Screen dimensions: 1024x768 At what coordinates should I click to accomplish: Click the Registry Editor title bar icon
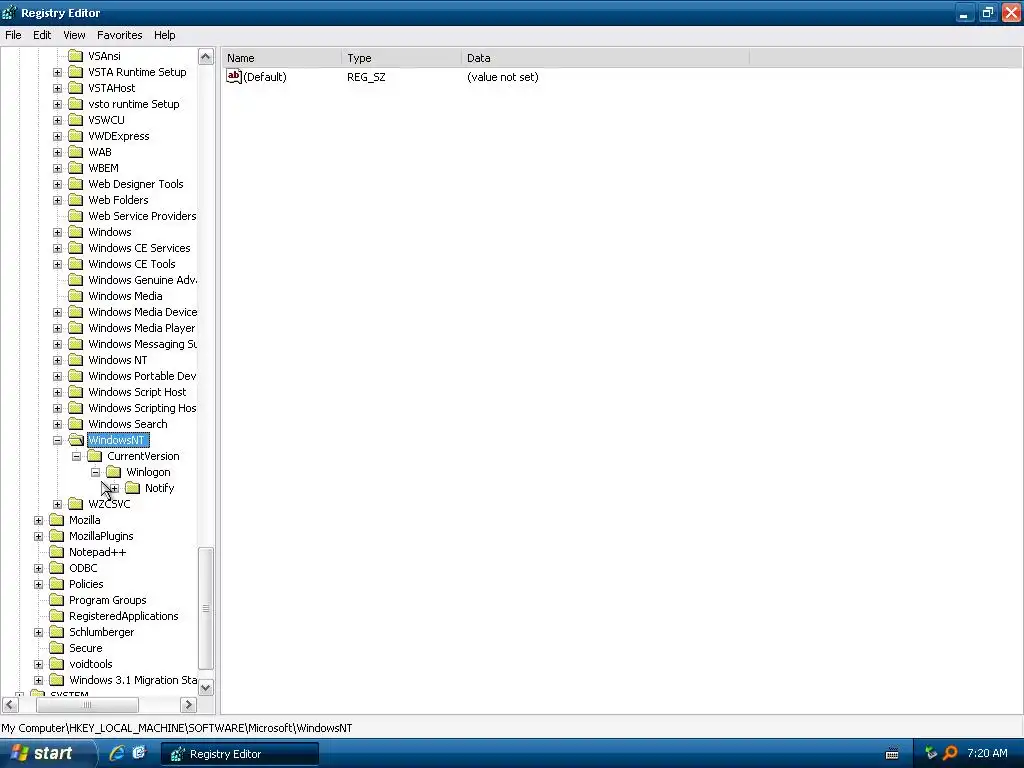point(9,12)
